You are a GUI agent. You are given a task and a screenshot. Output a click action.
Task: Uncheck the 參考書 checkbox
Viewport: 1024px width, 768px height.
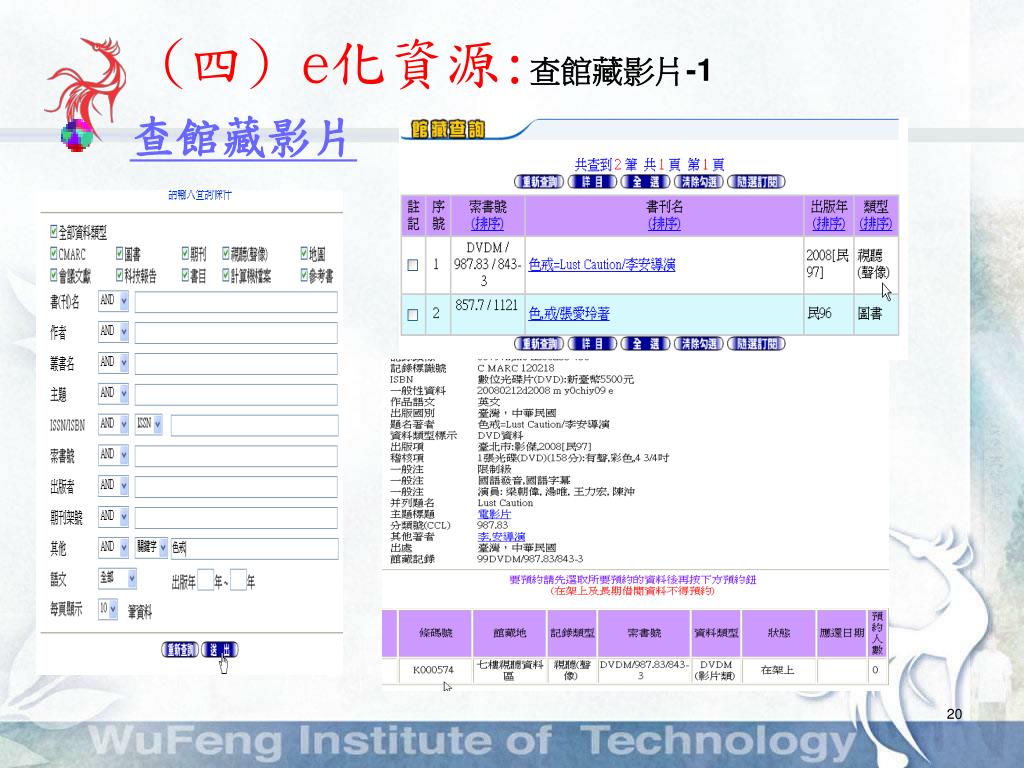point(304,275)
